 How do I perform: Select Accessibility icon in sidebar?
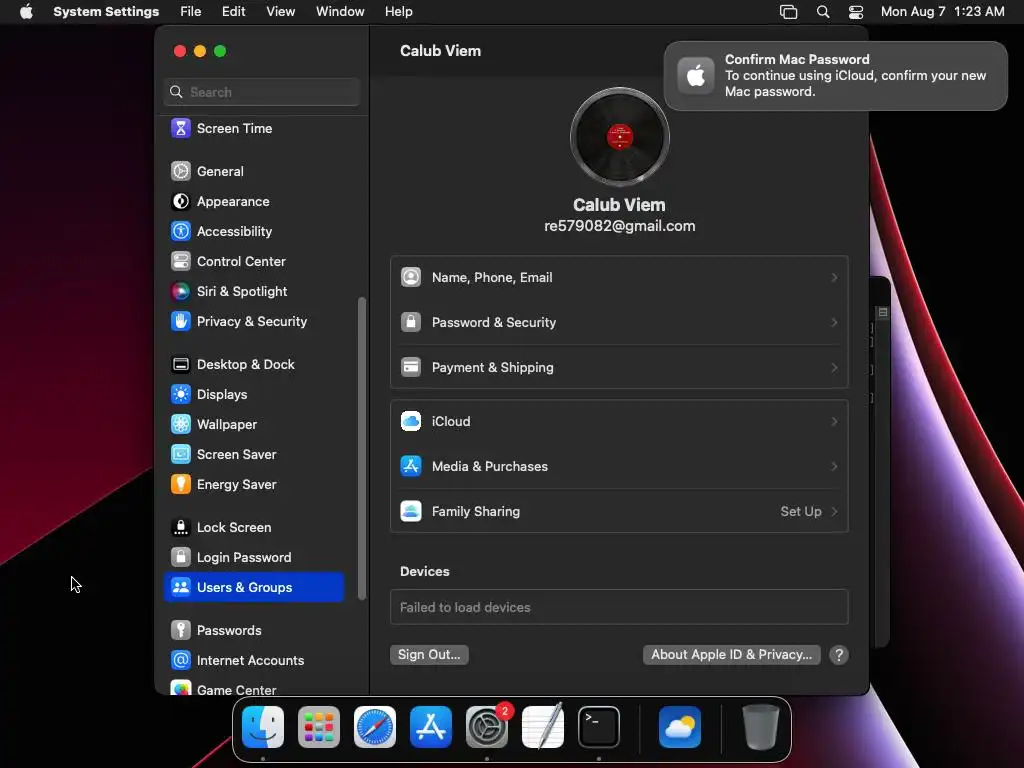click(180, 231)
